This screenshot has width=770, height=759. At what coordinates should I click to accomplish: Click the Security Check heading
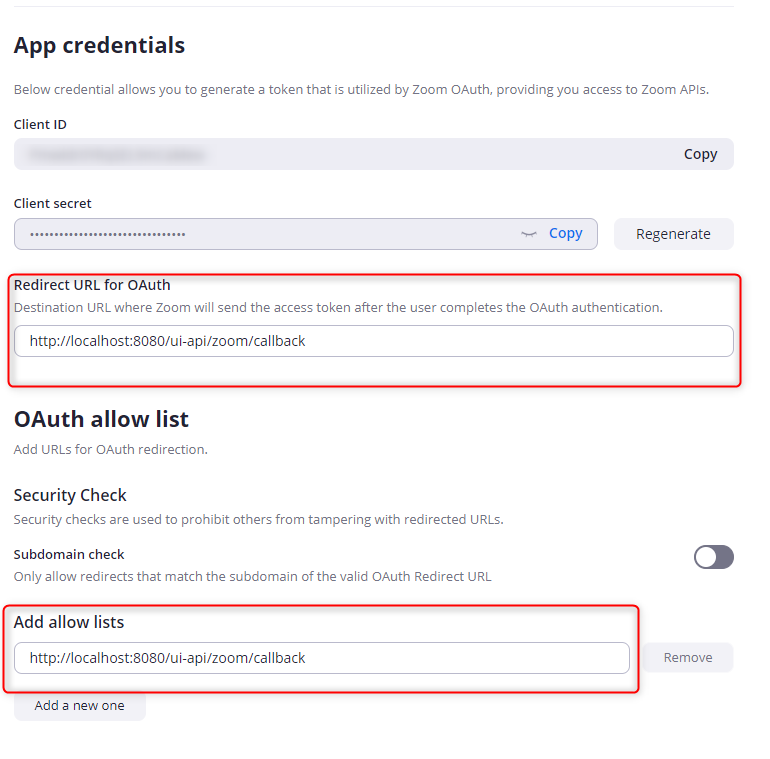coord(70,495)
